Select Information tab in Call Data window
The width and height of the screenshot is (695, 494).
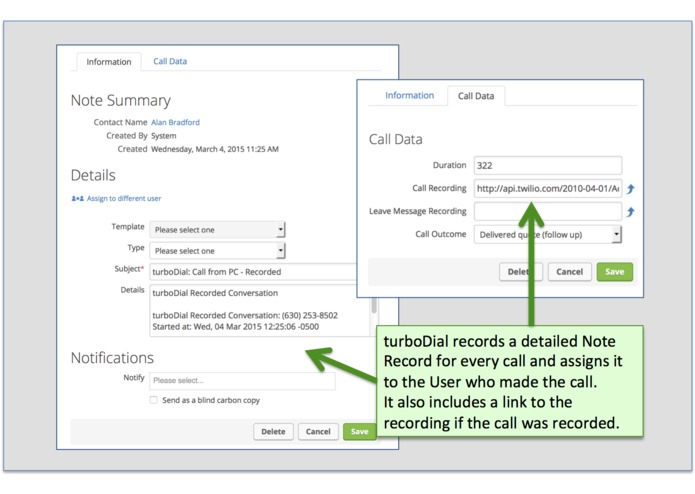(x=409, y=95)
